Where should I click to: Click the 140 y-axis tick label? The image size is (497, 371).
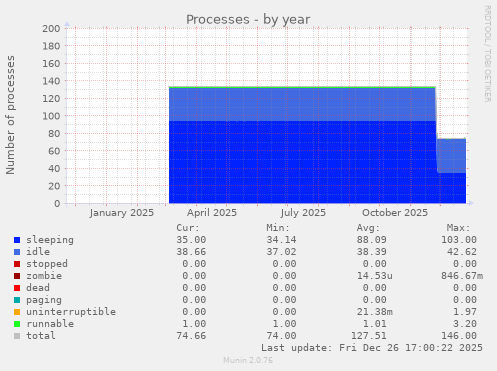click(51, 81)
